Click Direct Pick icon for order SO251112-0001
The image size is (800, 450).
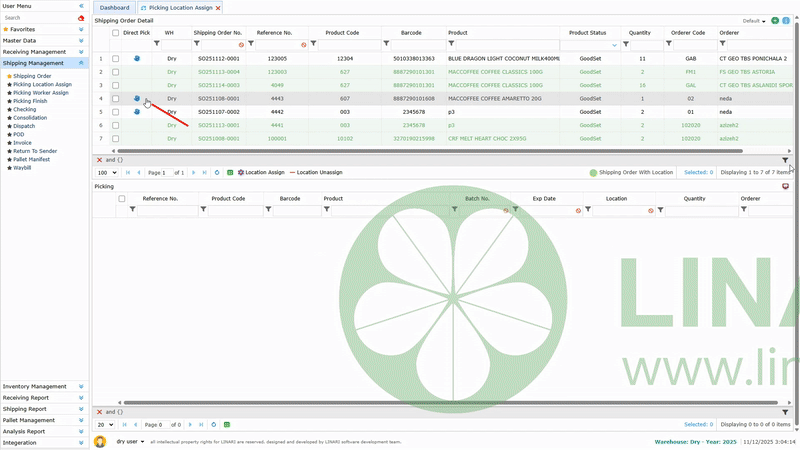136,59
